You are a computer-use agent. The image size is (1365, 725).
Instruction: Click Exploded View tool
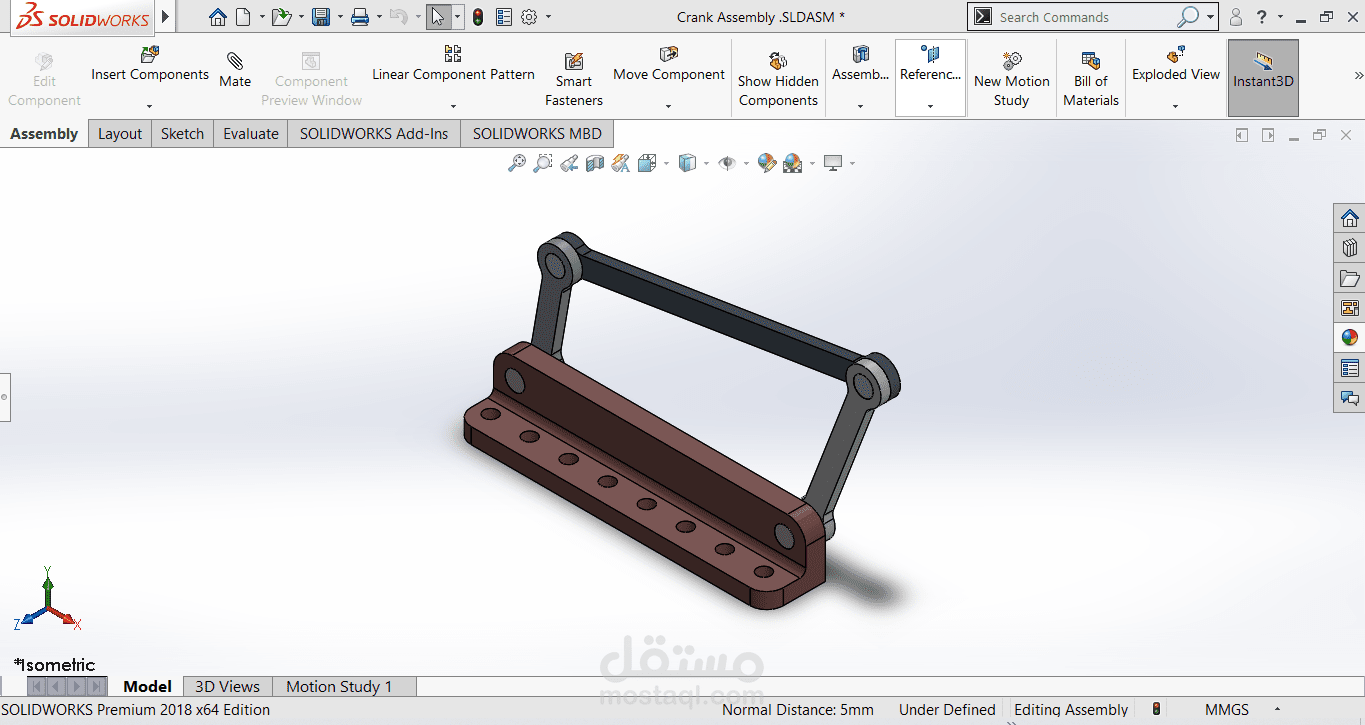pos(1176,65)
